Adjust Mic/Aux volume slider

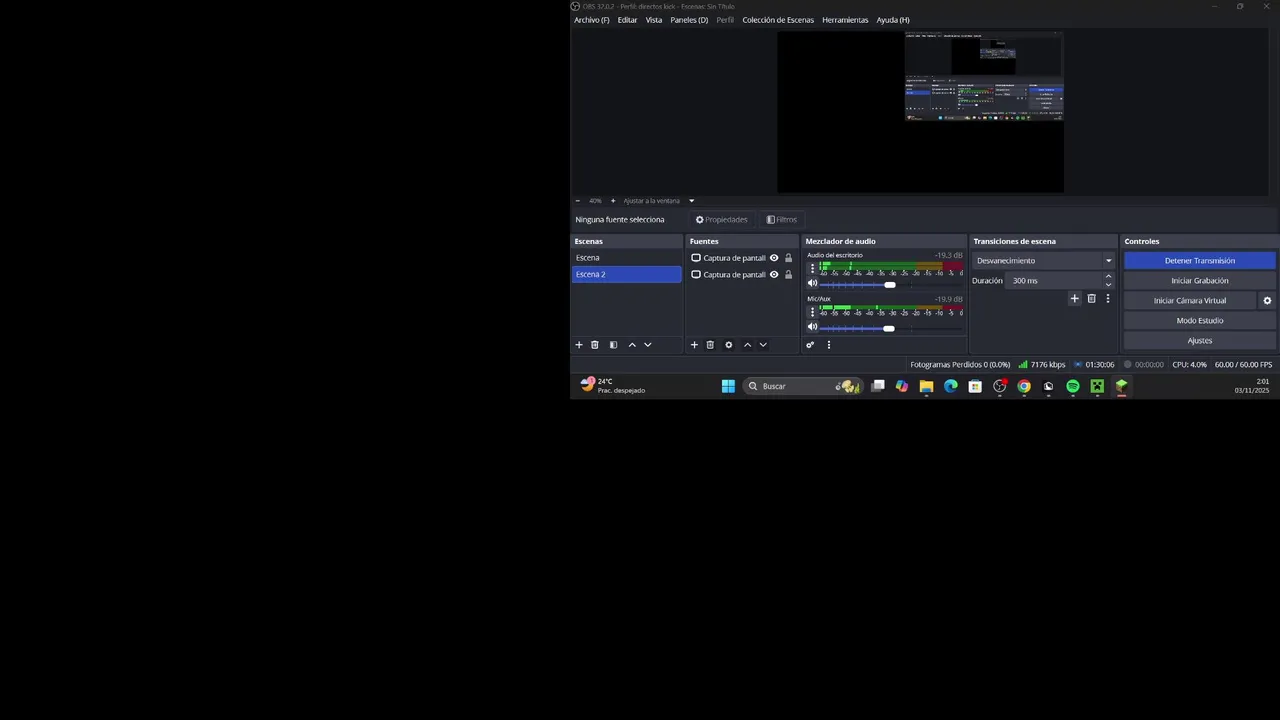pyautogui.click(x=889, y=328)
